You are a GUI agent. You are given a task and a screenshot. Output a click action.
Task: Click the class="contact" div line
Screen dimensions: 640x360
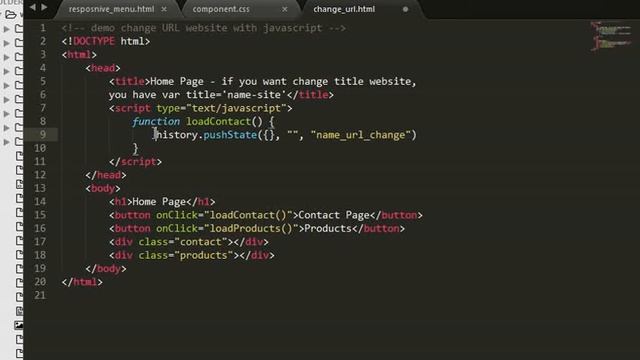tap(189, 242)
